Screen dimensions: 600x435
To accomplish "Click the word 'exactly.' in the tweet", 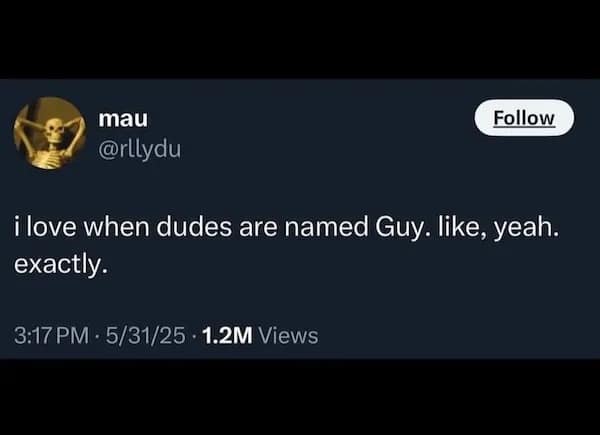I will [x=60, y=265].
